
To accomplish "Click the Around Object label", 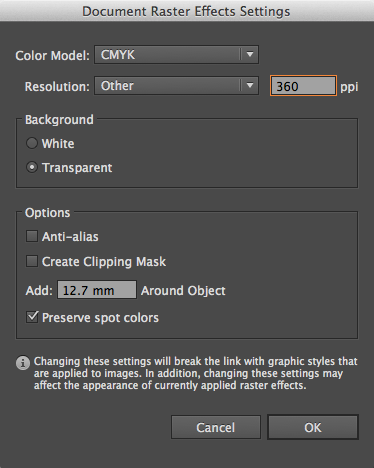I will [x=183, y=291].
